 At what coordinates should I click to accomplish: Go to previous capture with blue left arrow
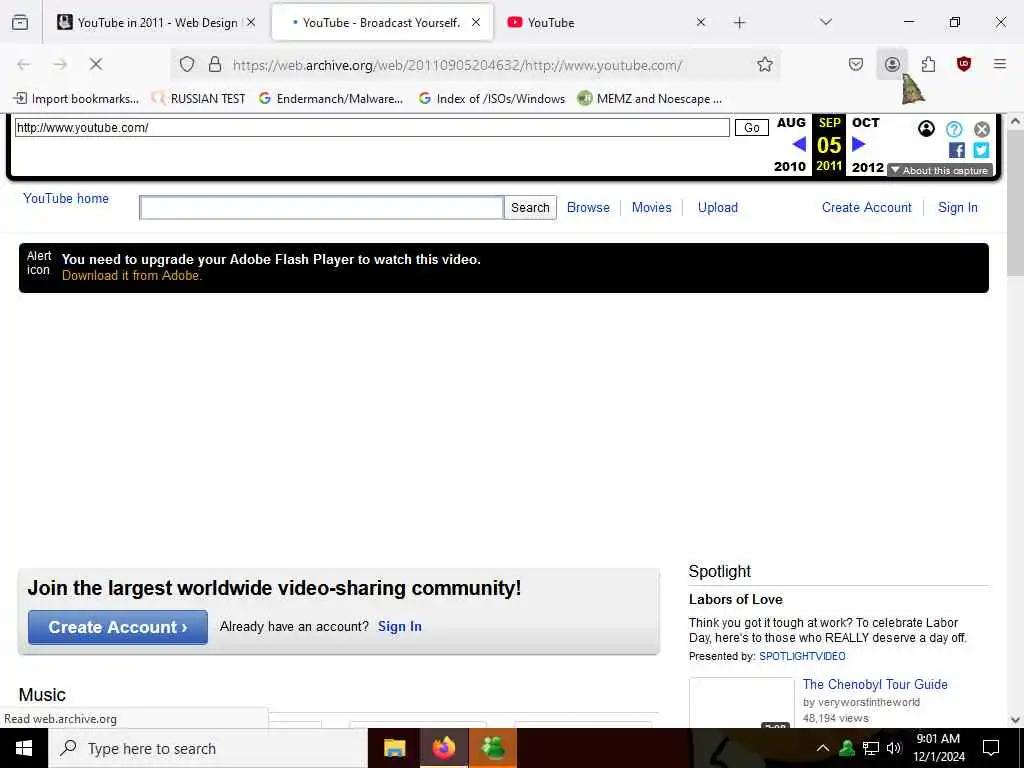tap(799, 144)
